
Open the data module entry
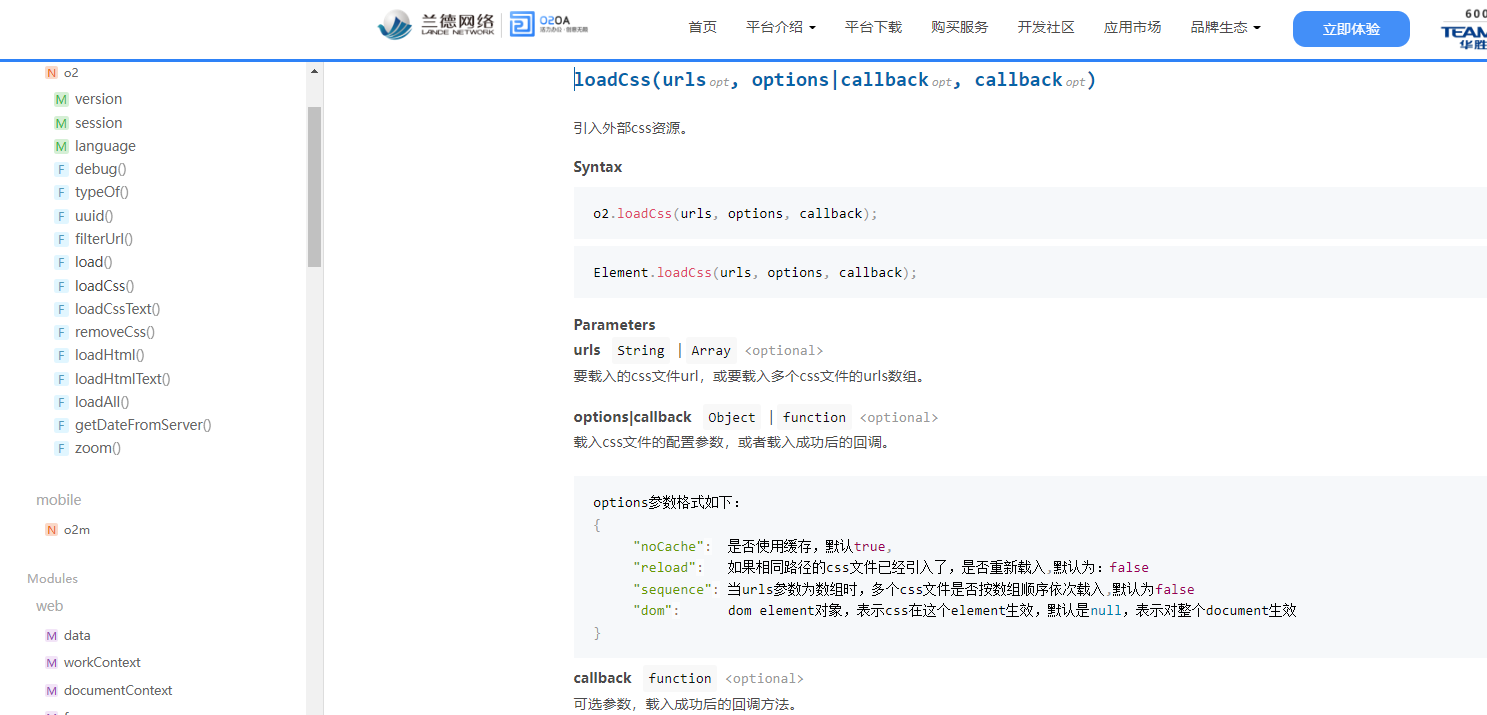click(x=77, y=635)
